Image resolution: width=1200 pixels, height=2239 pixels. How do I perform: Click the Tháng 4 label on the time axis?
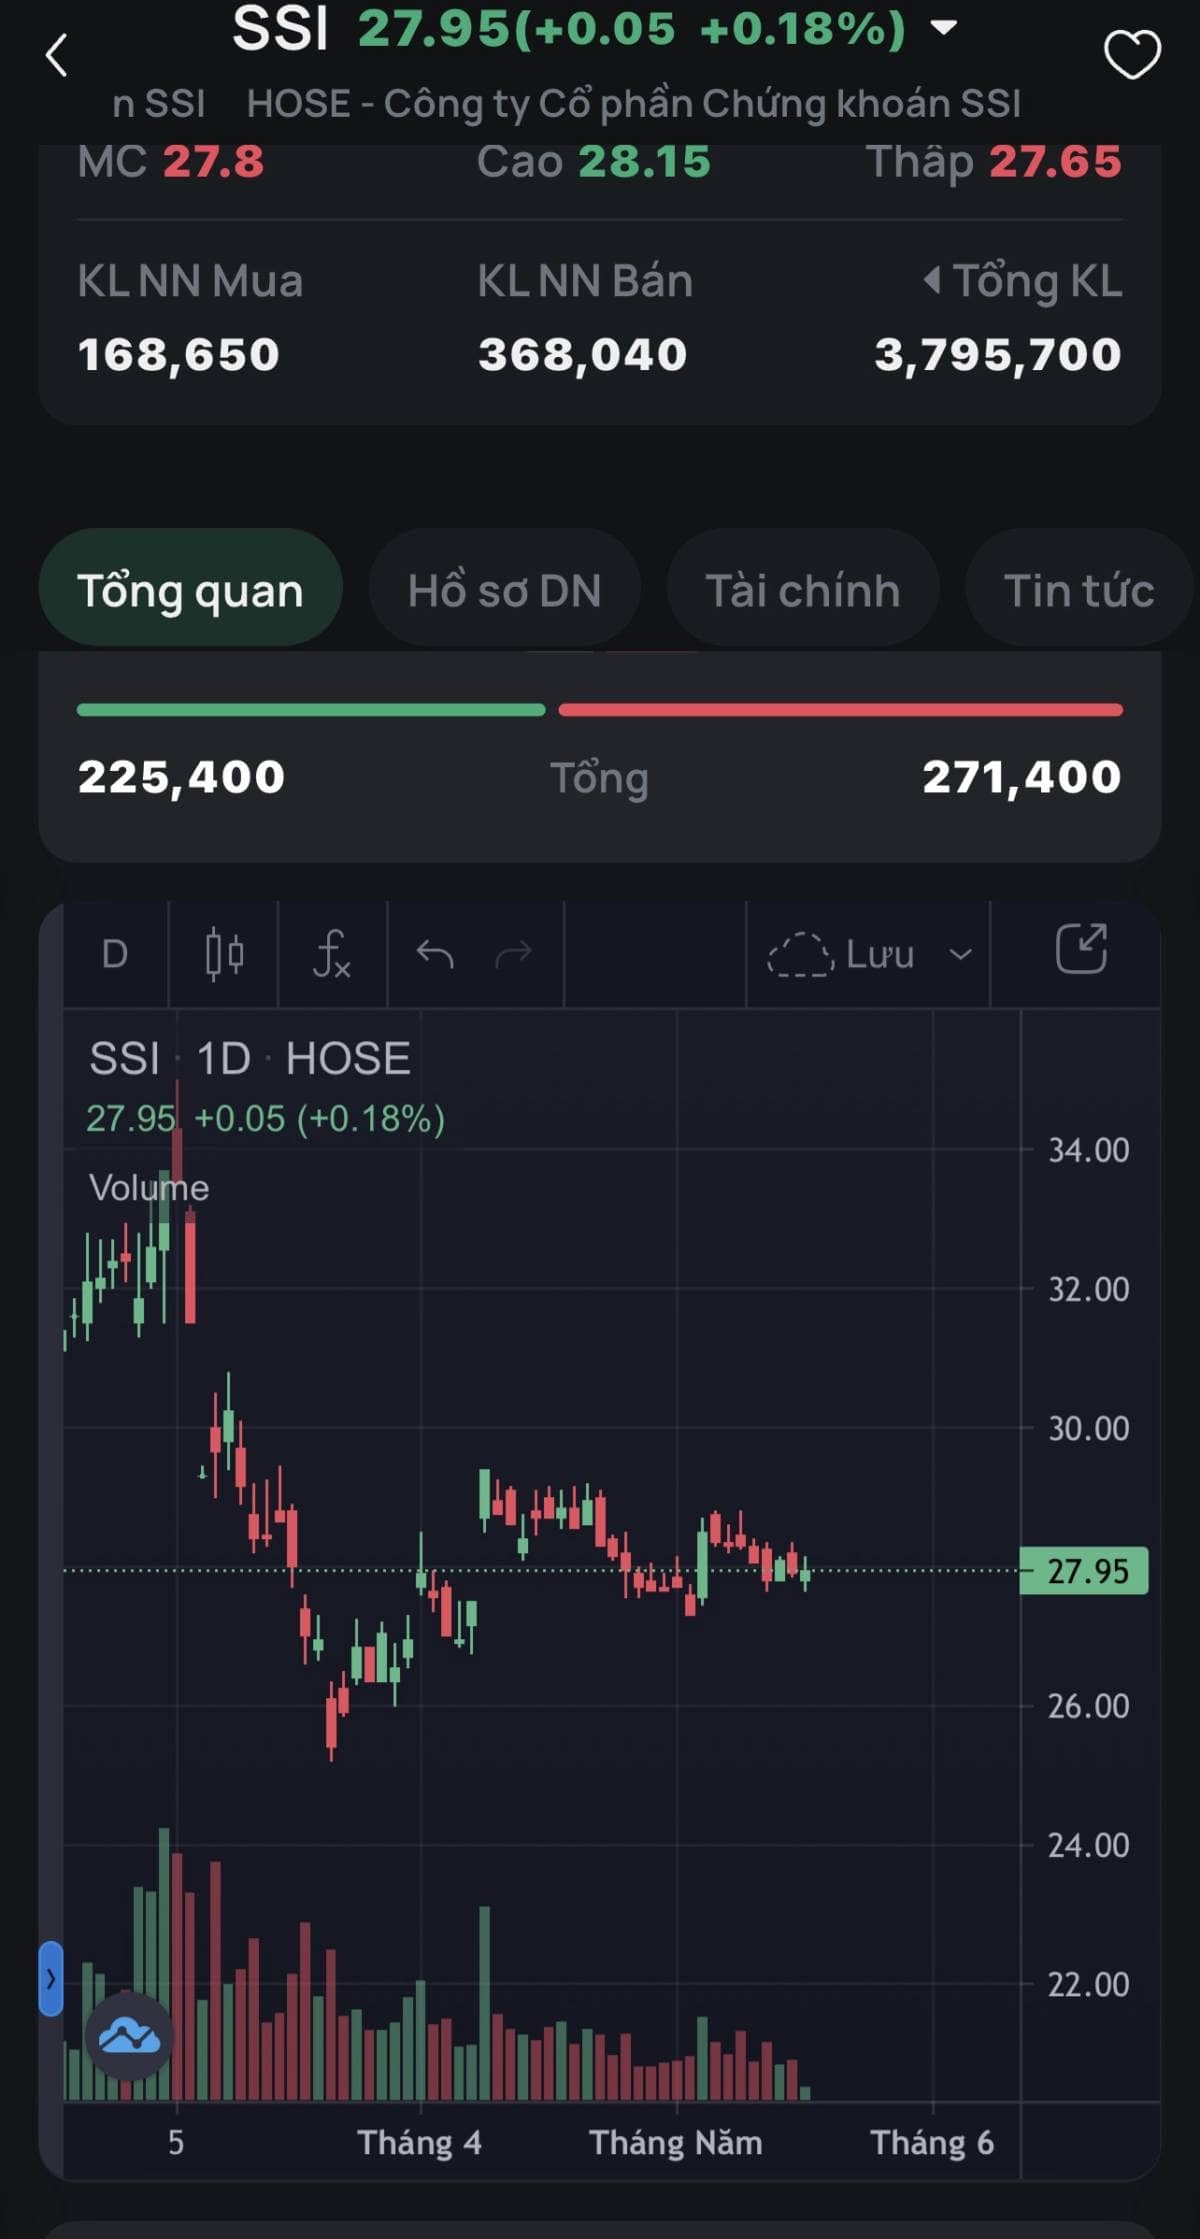coord(420,2141)
